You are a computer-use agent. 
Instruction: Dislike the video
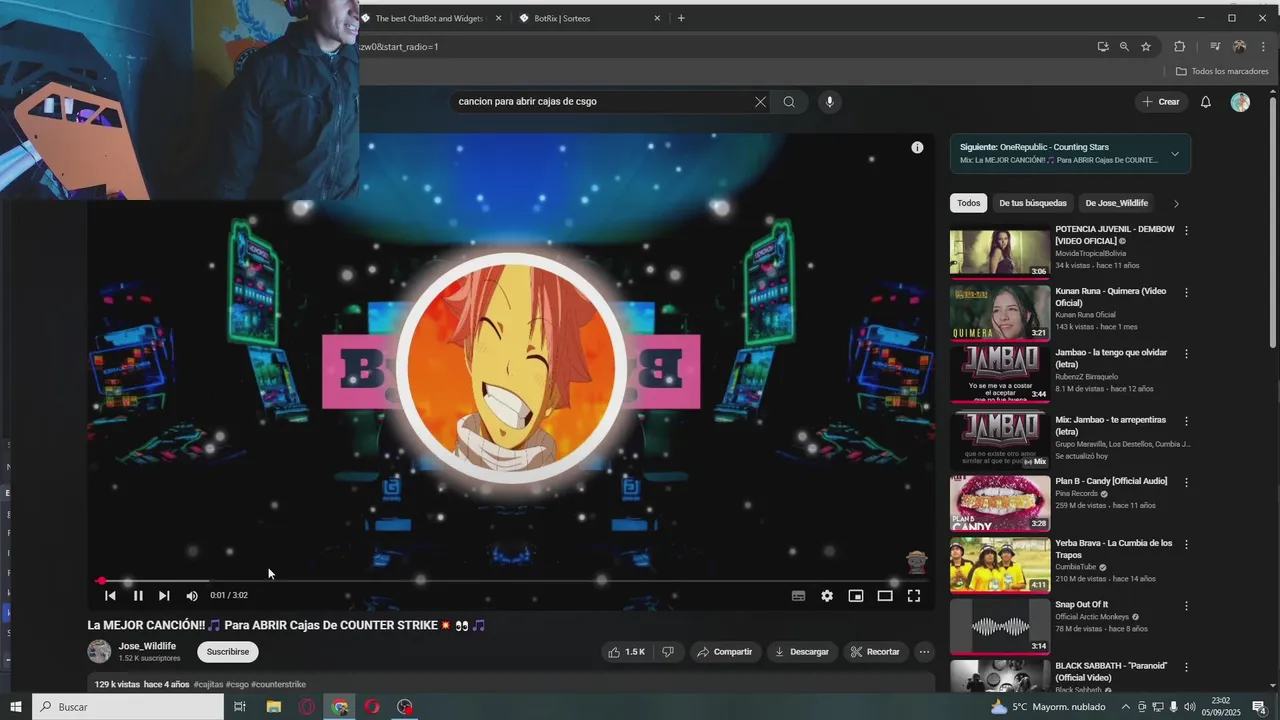pyautogui.click(x=668, y=652)
